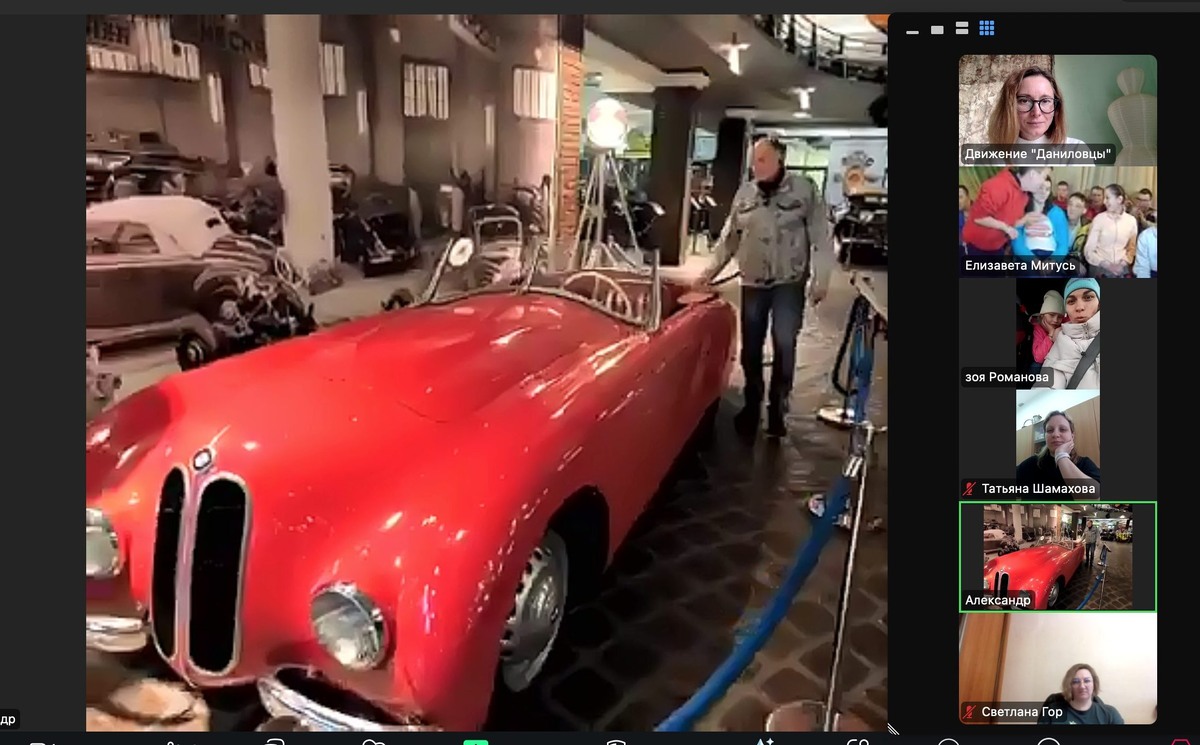
Task: Click the name label Елизавета Митусь
Action: [x=1020, y=266]
